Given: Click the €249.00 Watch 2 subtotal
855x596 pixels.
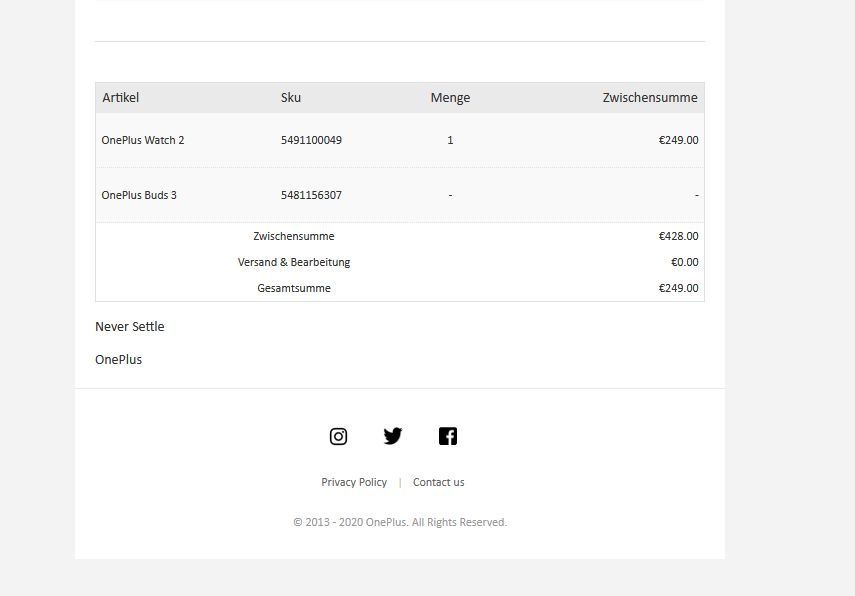Looking at the screenshot, I should [x=678, y=140].
